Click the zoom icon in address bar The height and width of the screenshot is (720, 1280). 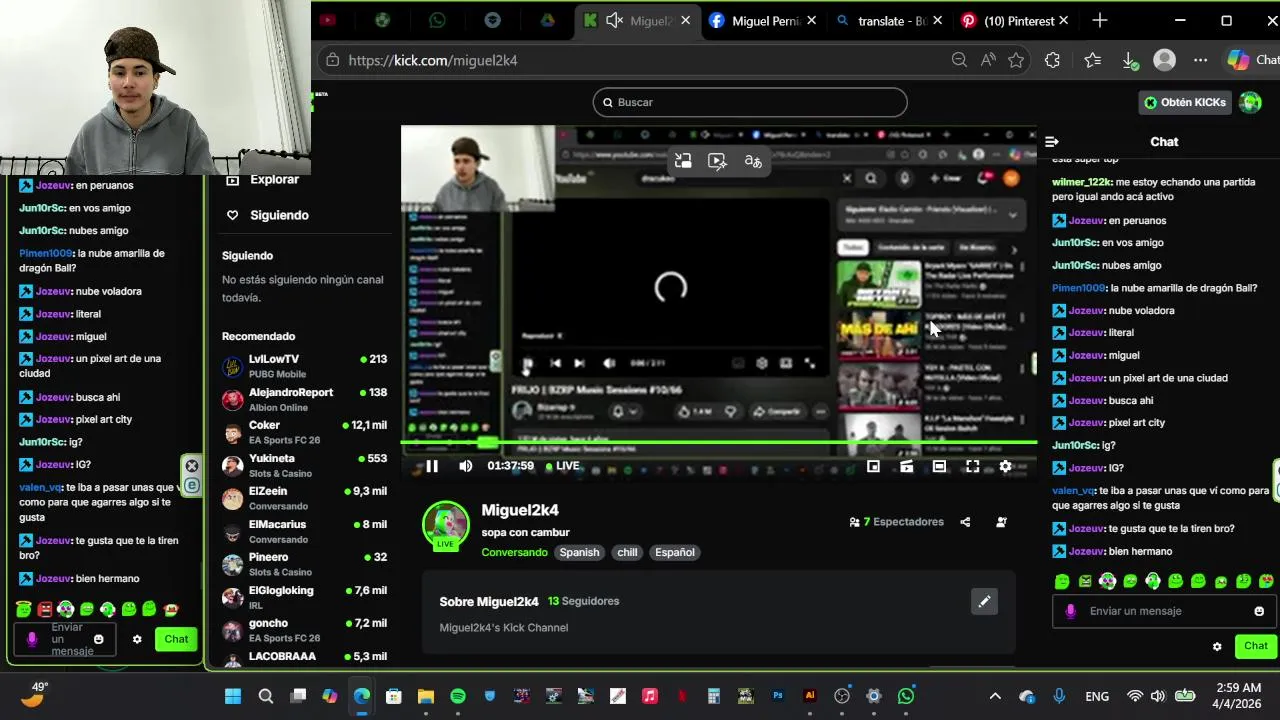point(959,60)
